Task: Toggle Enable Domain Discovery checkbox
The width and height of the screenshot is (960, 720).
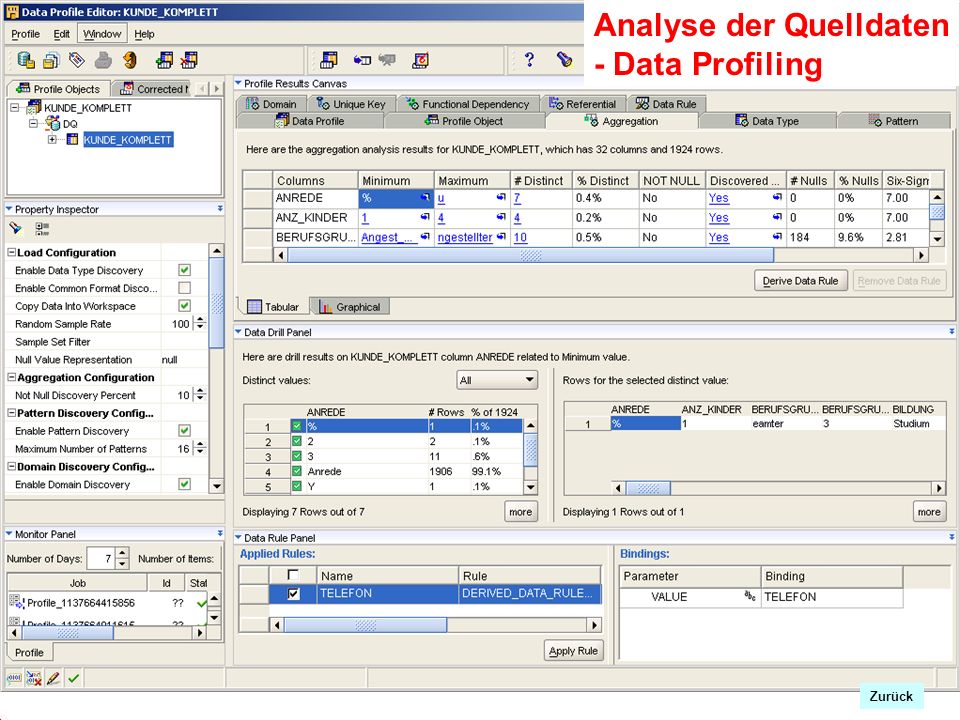Action: click(184, 484)
